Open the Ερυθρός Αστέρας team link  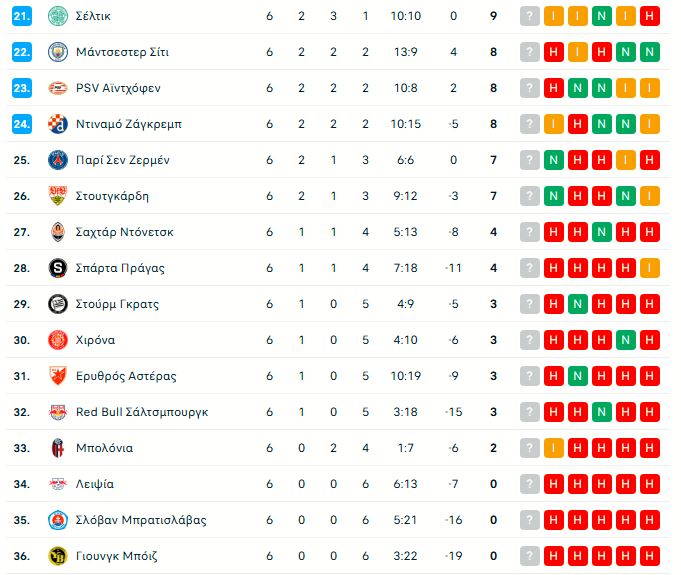click(x=126, y=376)
